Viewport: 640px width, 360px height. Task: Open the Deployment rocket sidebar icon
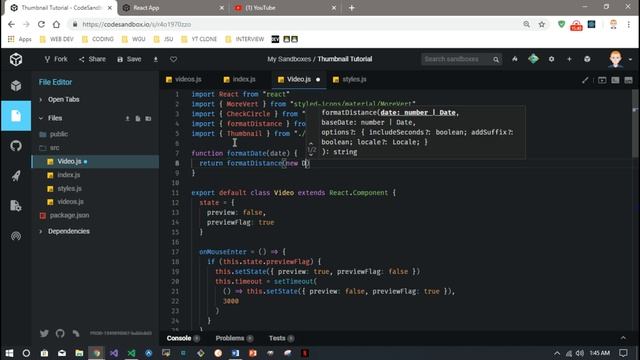click(16, 176)
